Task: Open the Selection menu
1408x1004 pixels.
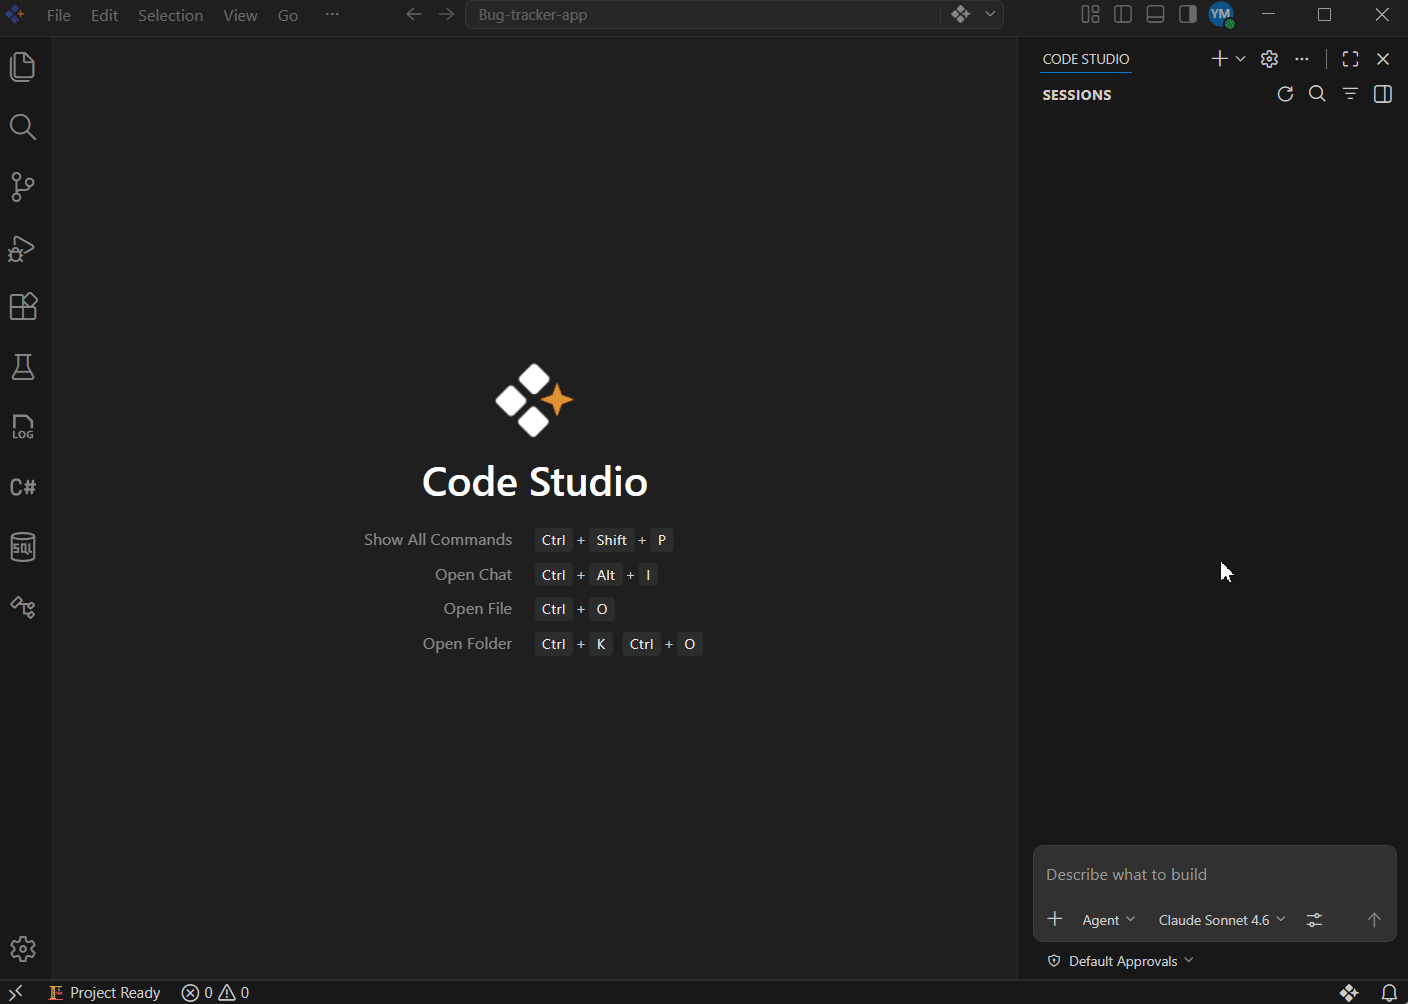Action: 170,15
